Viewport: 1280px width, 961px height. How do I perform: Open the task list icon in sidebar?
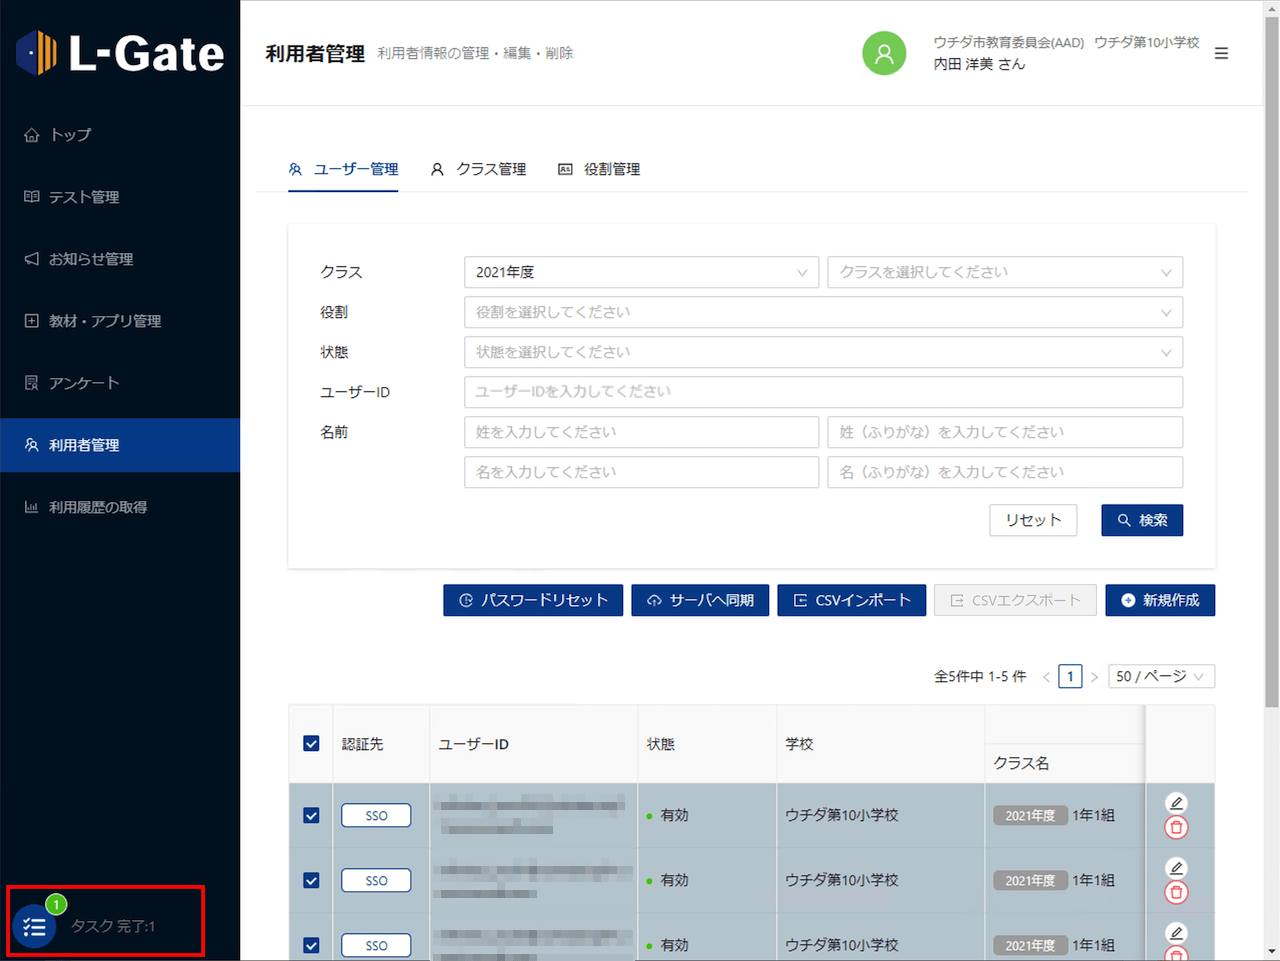35,926
